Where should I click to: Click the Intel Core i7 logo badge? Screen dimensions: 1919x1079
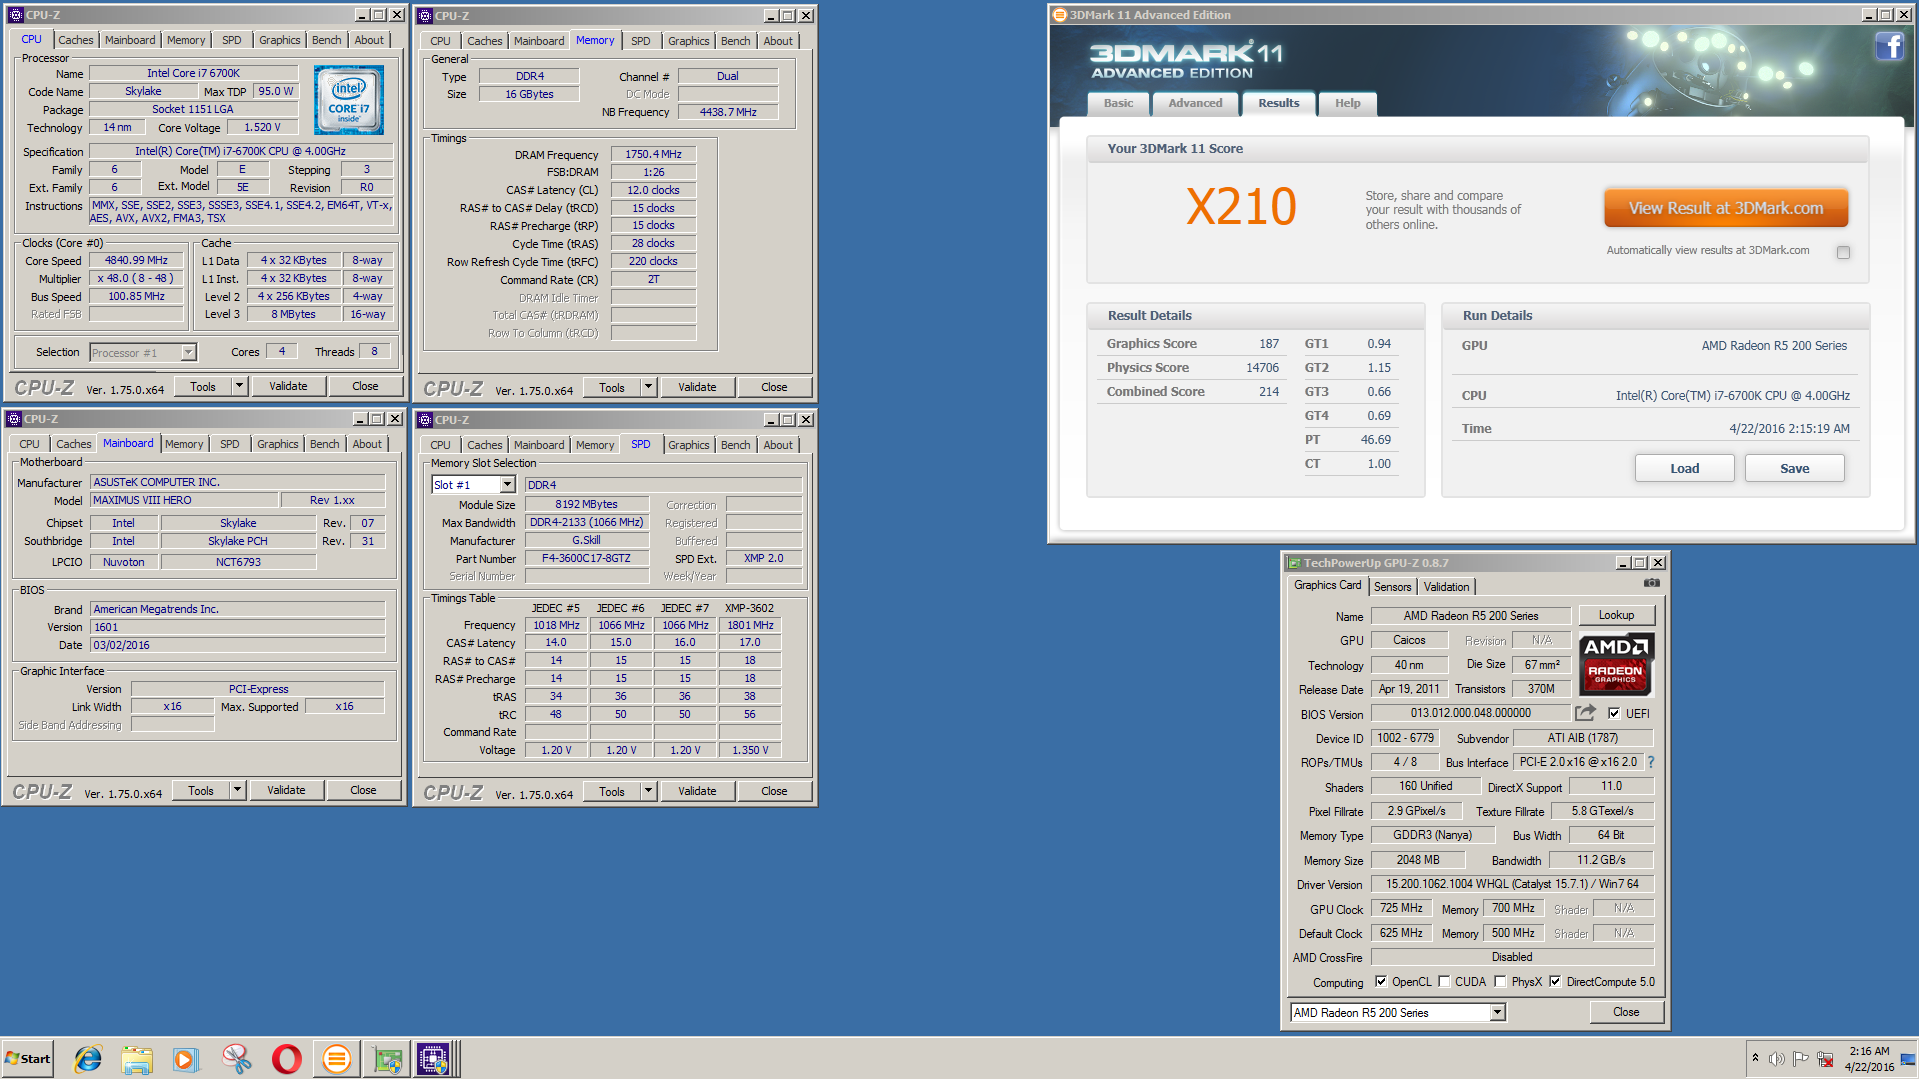[x=348, y=100]
